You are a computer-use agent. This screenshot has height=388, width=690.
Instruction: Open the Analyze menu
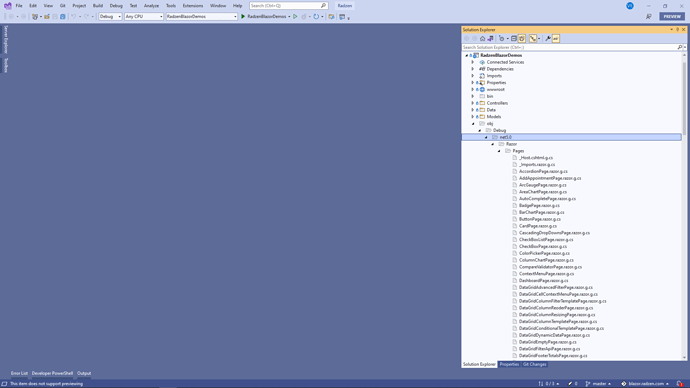[x=151, y=6]
